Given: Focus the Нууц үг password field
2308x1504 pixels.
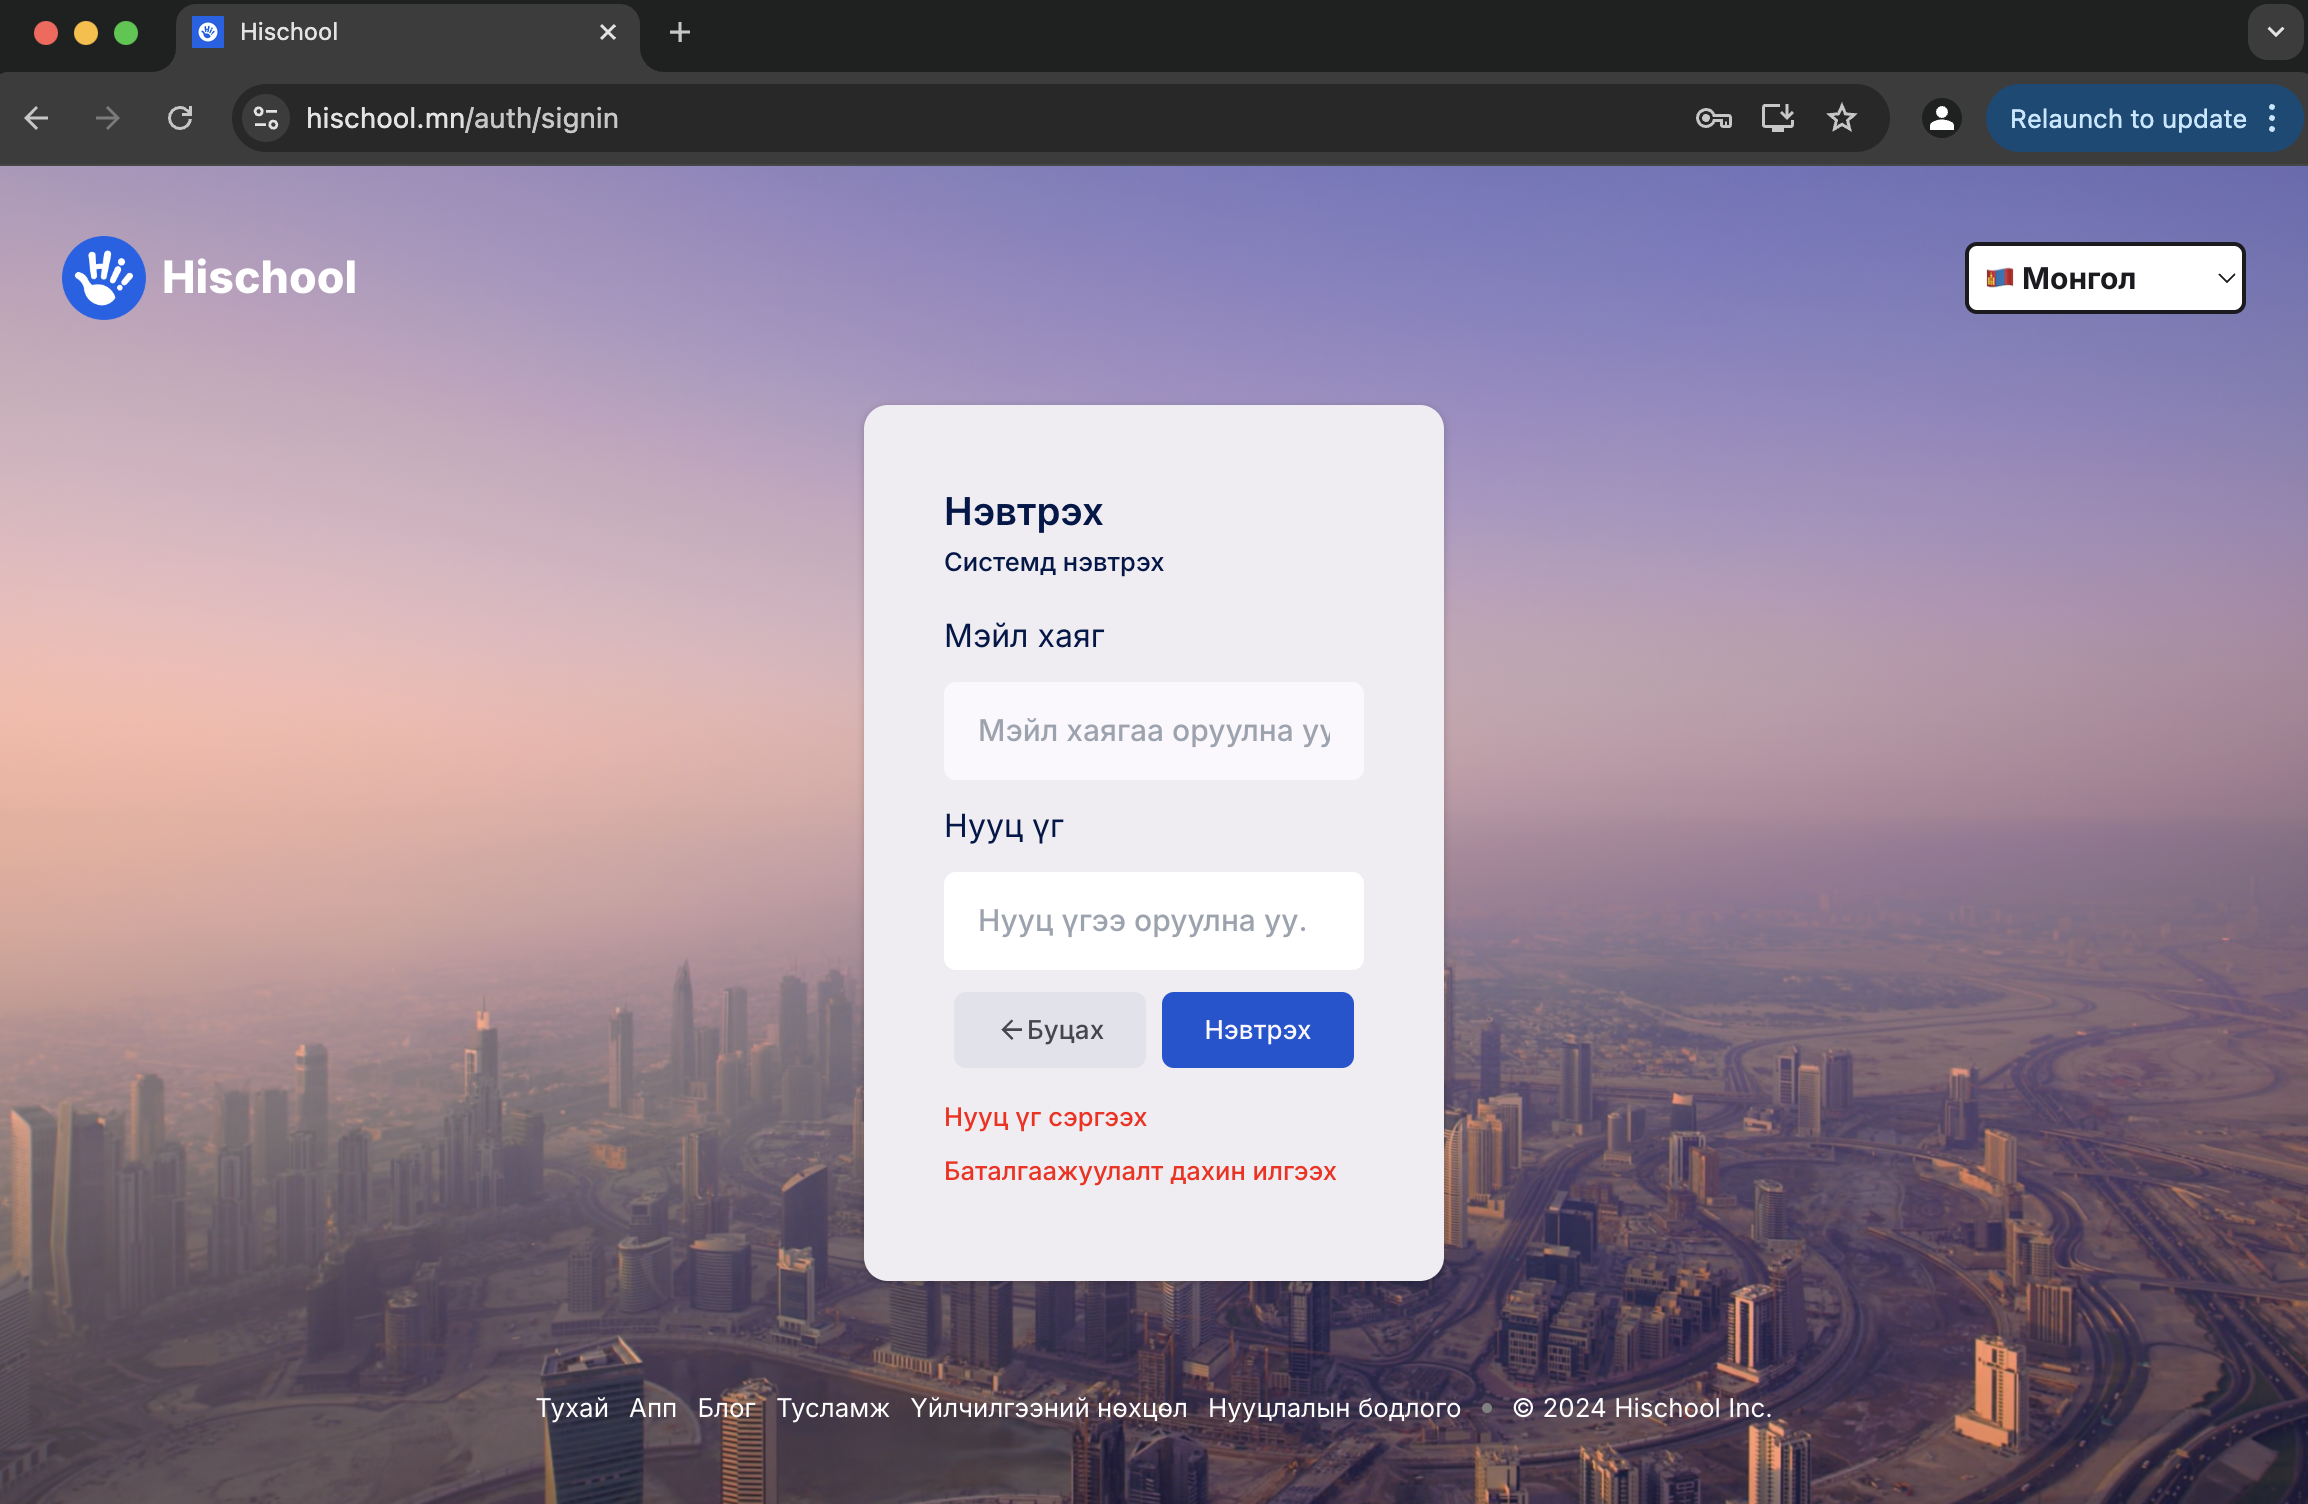Looking at the screenshot, I should pos(1153,921).
